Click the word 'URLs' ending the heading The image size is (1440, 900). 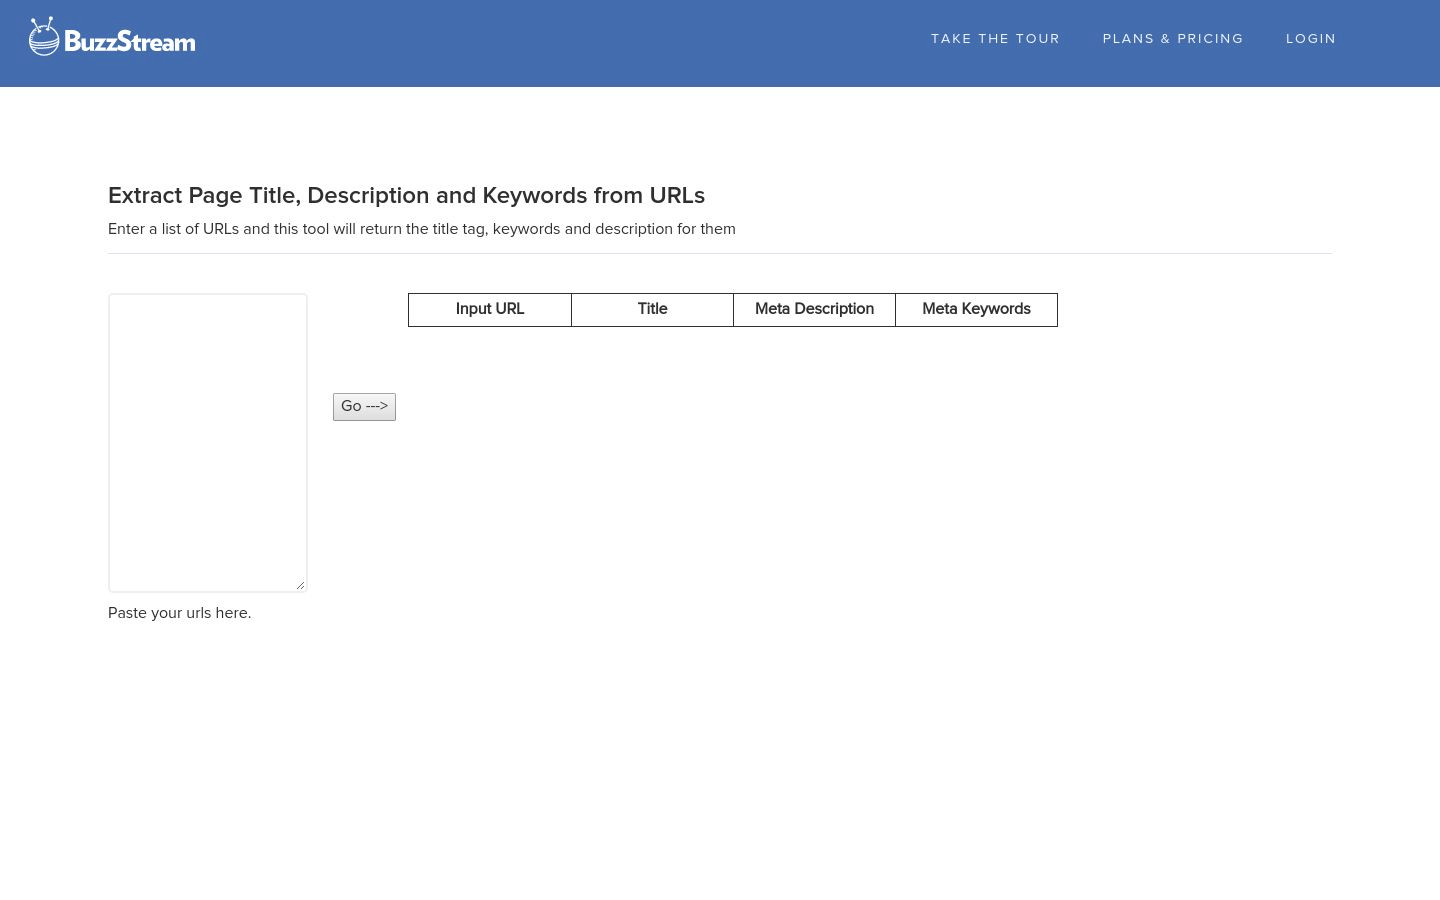click(x=677, y=196)
